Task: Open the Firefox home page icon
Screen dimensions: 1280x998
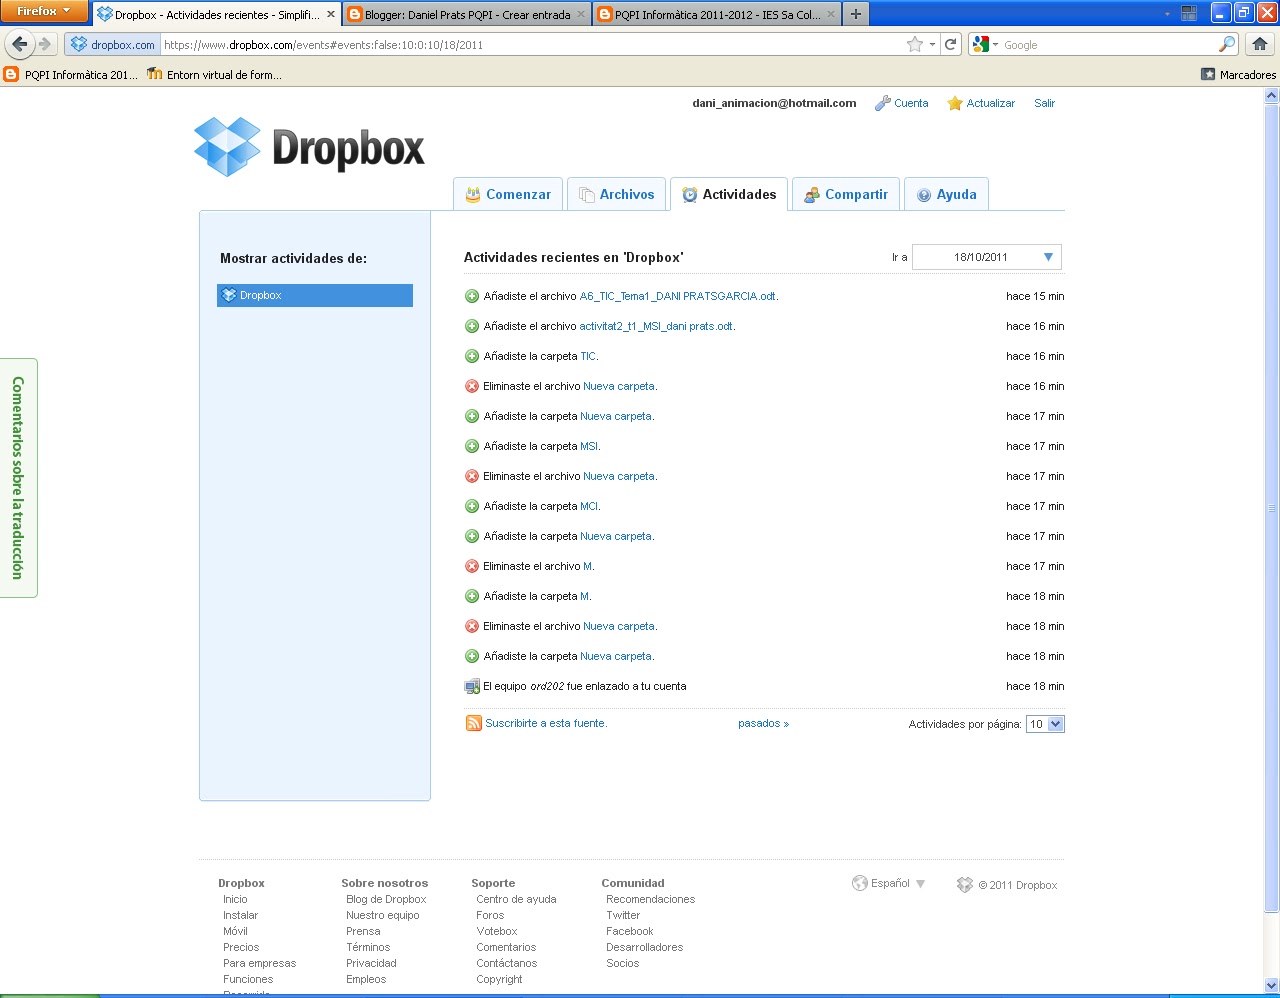Action: click(1260, 44)
